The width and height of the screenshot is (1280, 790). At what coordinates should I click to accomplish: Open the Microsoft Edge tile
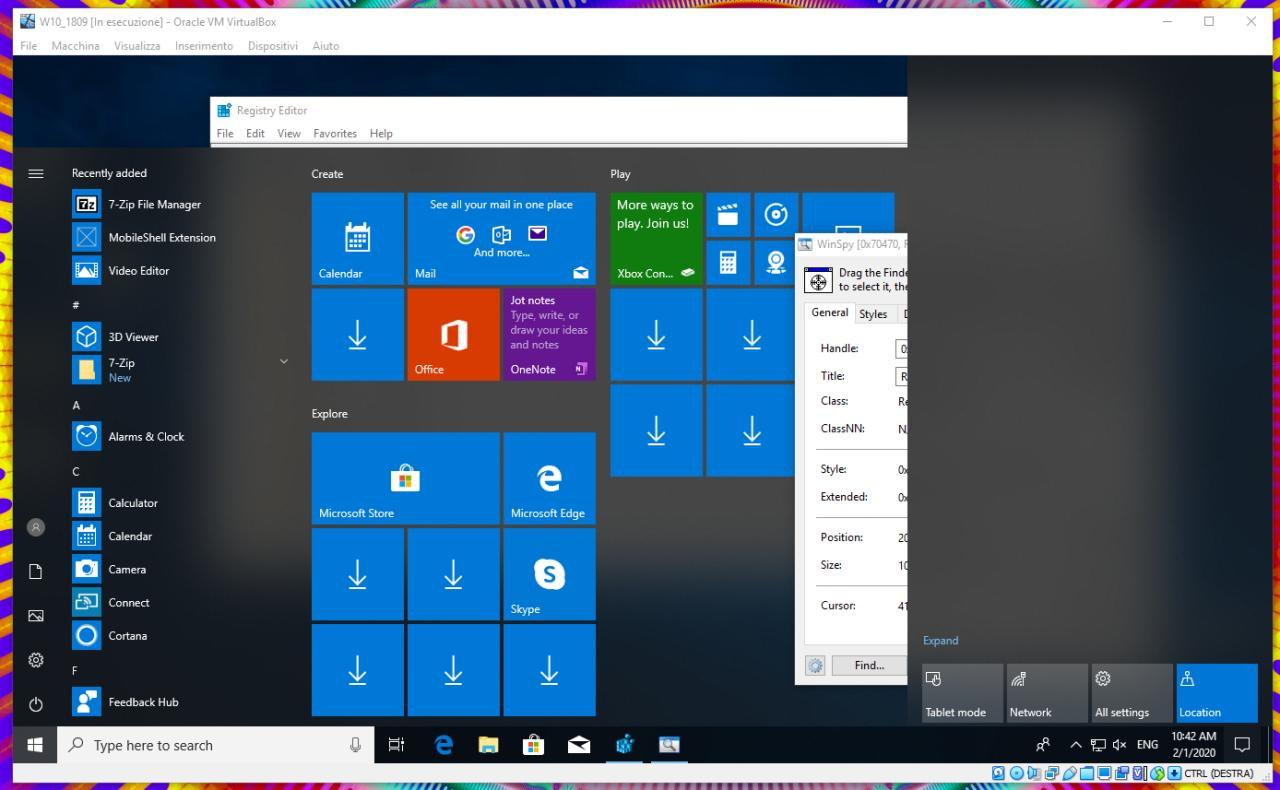[549, 478]
